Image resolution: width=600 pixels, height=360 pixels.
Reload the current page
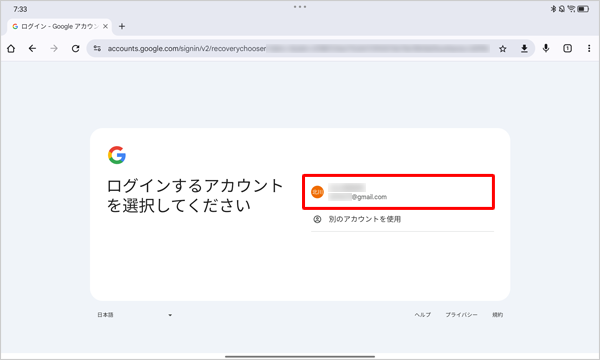75,49
